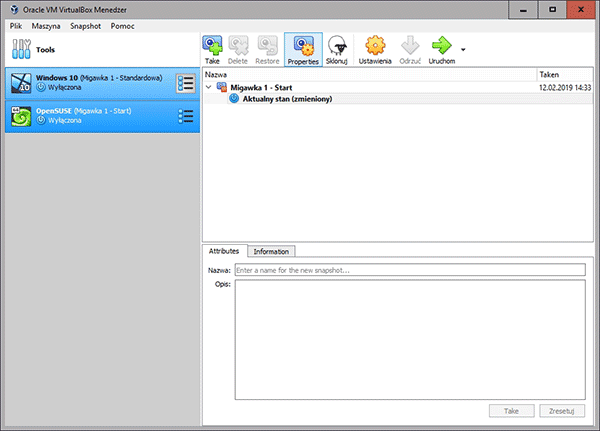Select the OpenSUSE virtual machine
The height and width of the screenshot is (431, 600).
(102, 116)
